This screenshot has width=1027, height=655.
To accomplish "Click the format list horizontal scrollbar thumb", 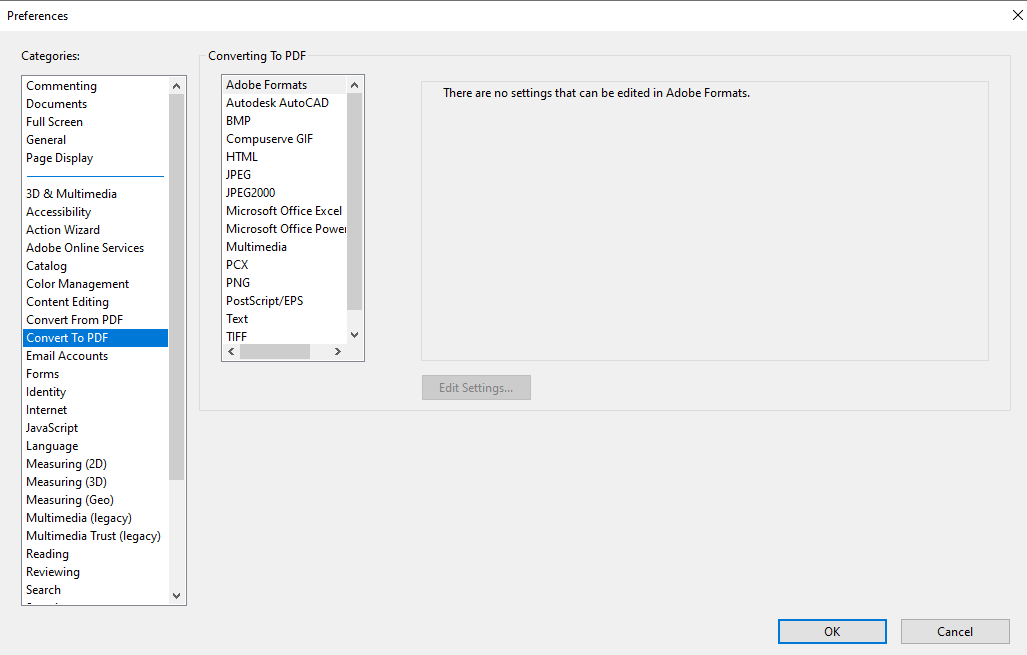I will click(x=274, y=352).
